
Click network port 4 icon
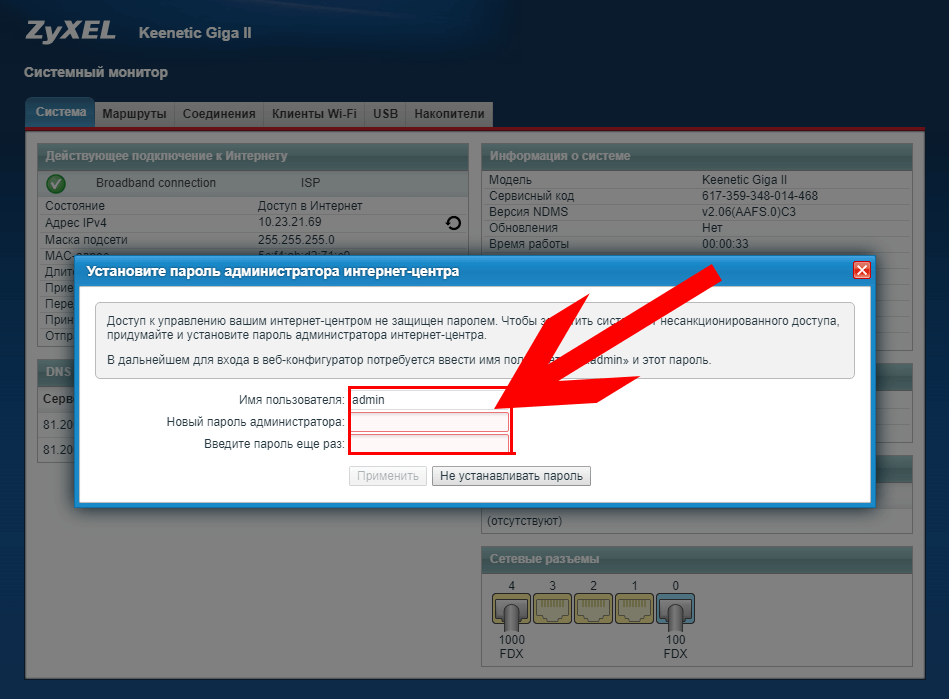pyautogui.click(x=511, y=609)
